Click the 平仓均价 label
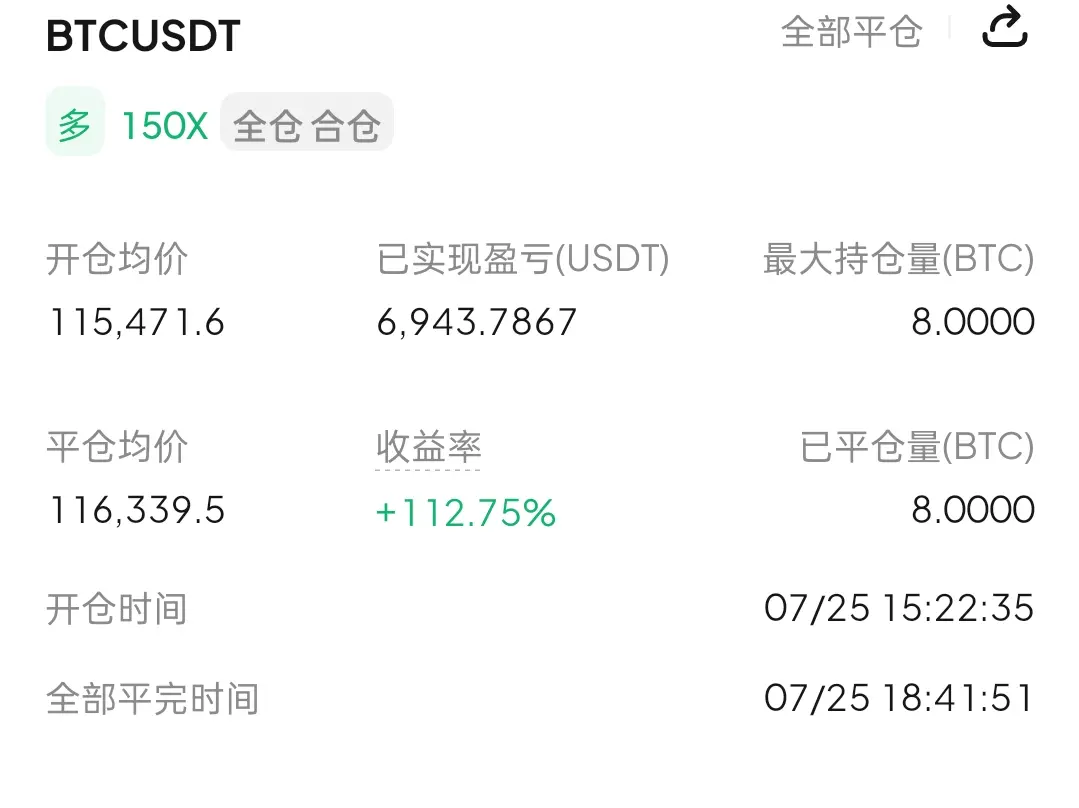This screenshot has height=808, width=1079. (117, 447)
